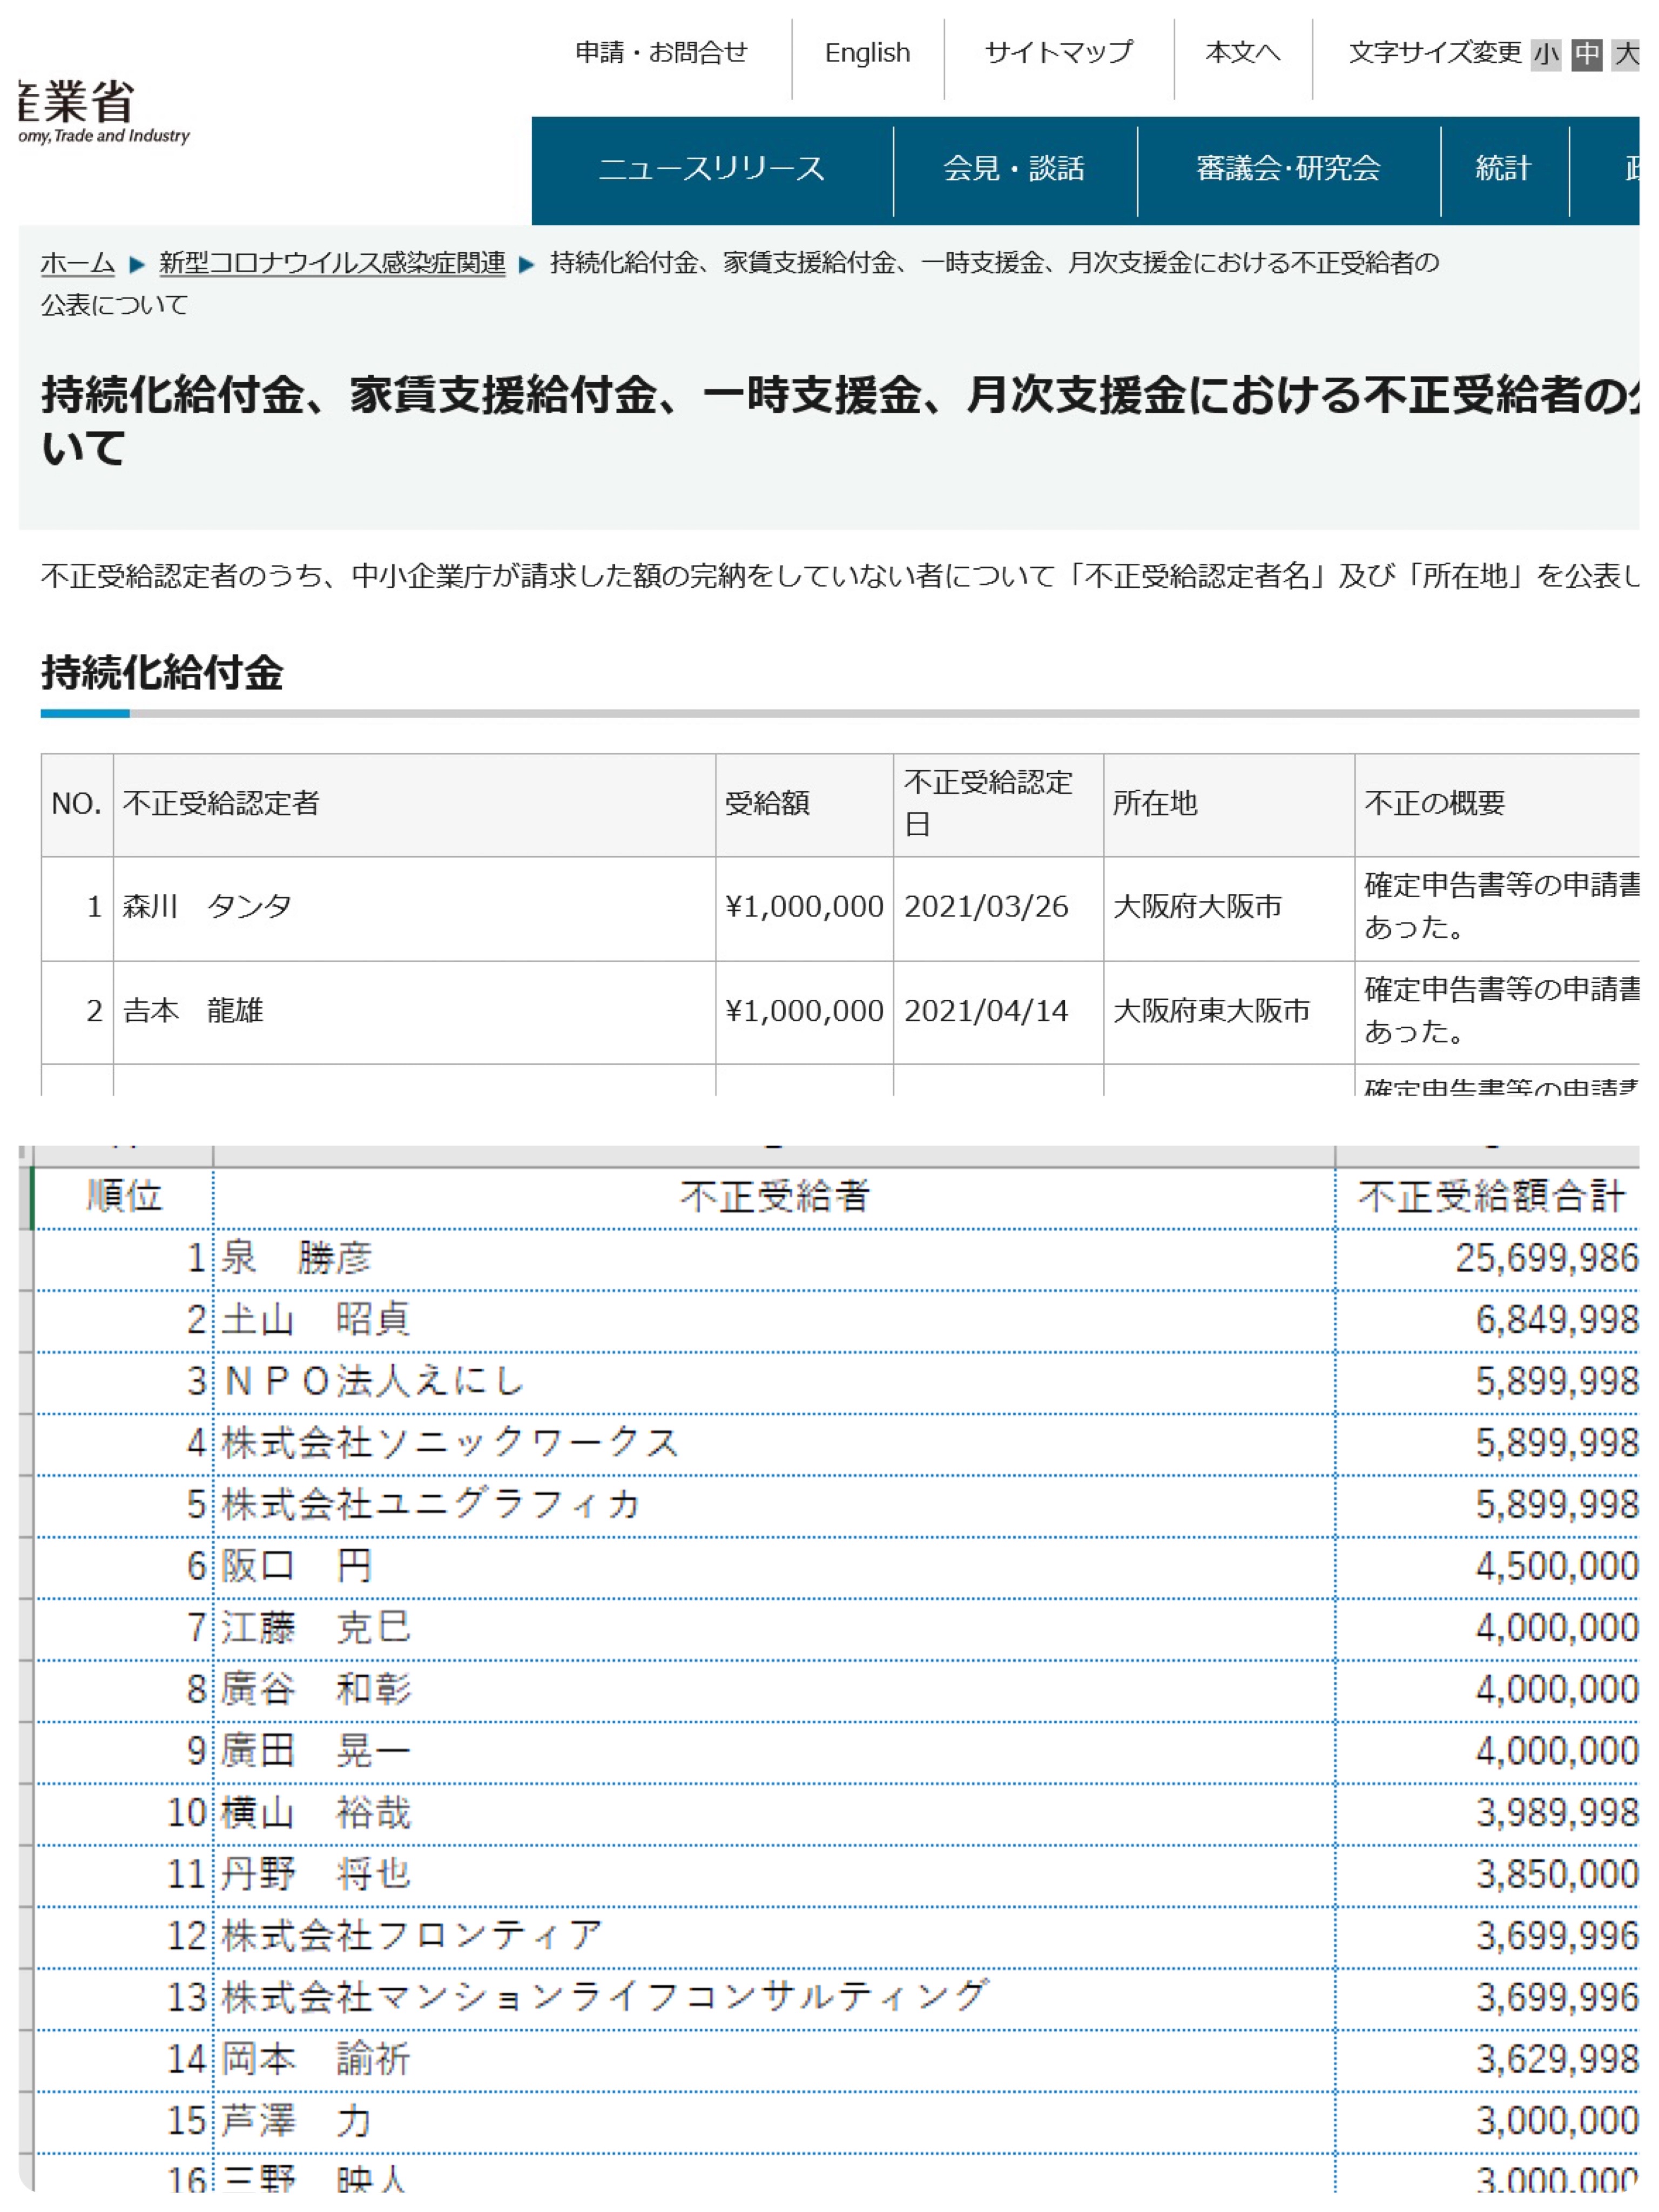Viewport: 1659px width, 2212px height.
Task: Select the cell 土山 昭貞
Action: tap(774, 1321)
